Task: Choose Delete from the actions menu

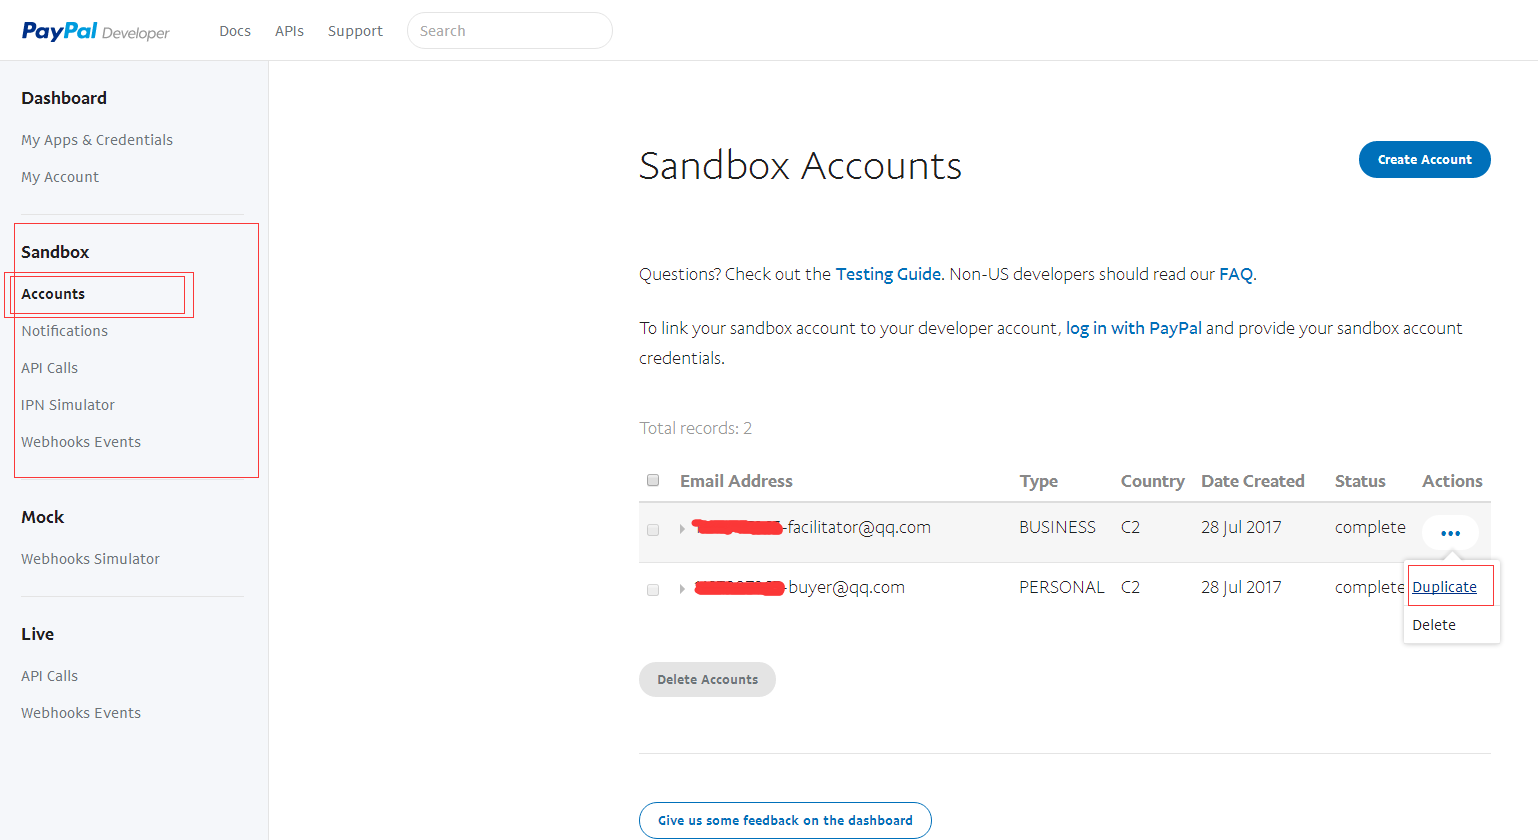Action: (1434, 625)
